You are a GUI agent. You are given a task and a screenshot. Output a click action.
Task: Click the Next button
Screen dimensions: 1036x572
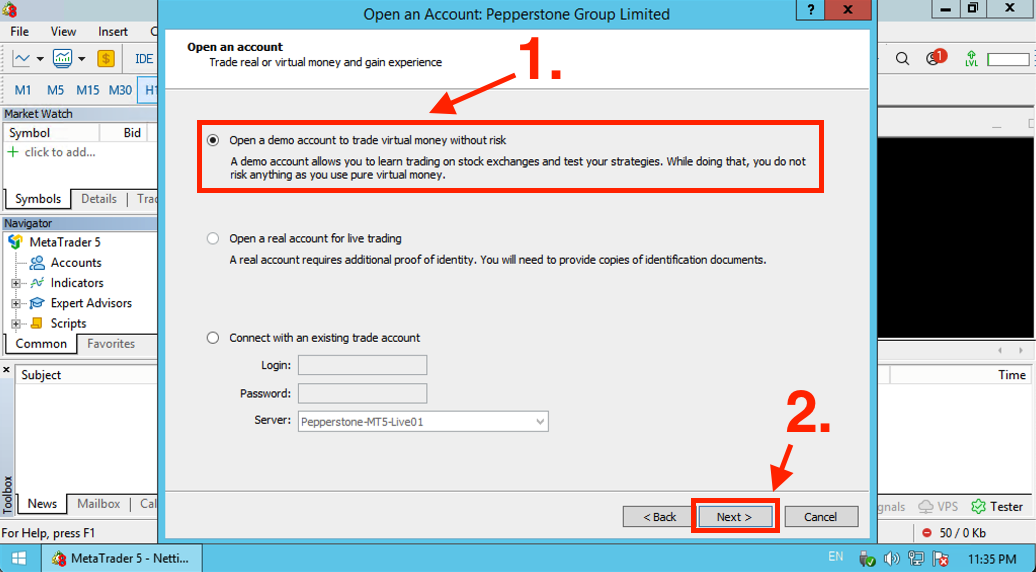[x=735, y=517]
